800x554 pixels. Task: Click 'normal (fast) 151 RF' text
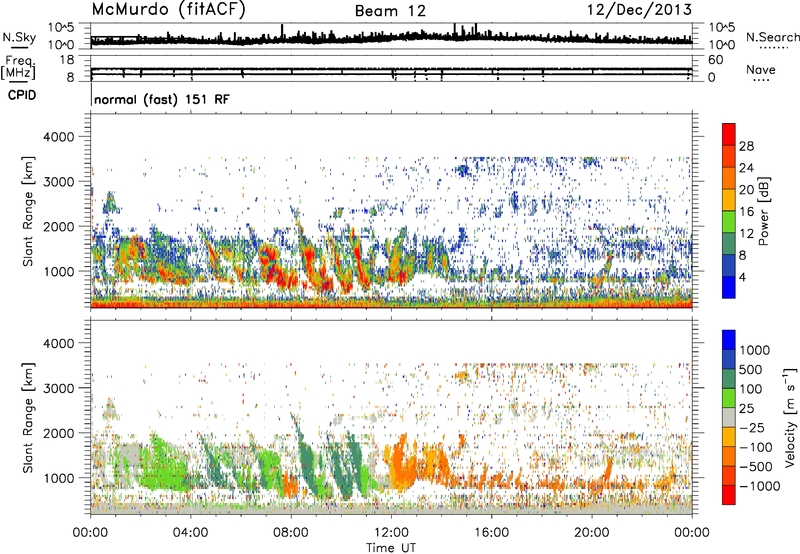pyautogui.click(x=162, y=99)
